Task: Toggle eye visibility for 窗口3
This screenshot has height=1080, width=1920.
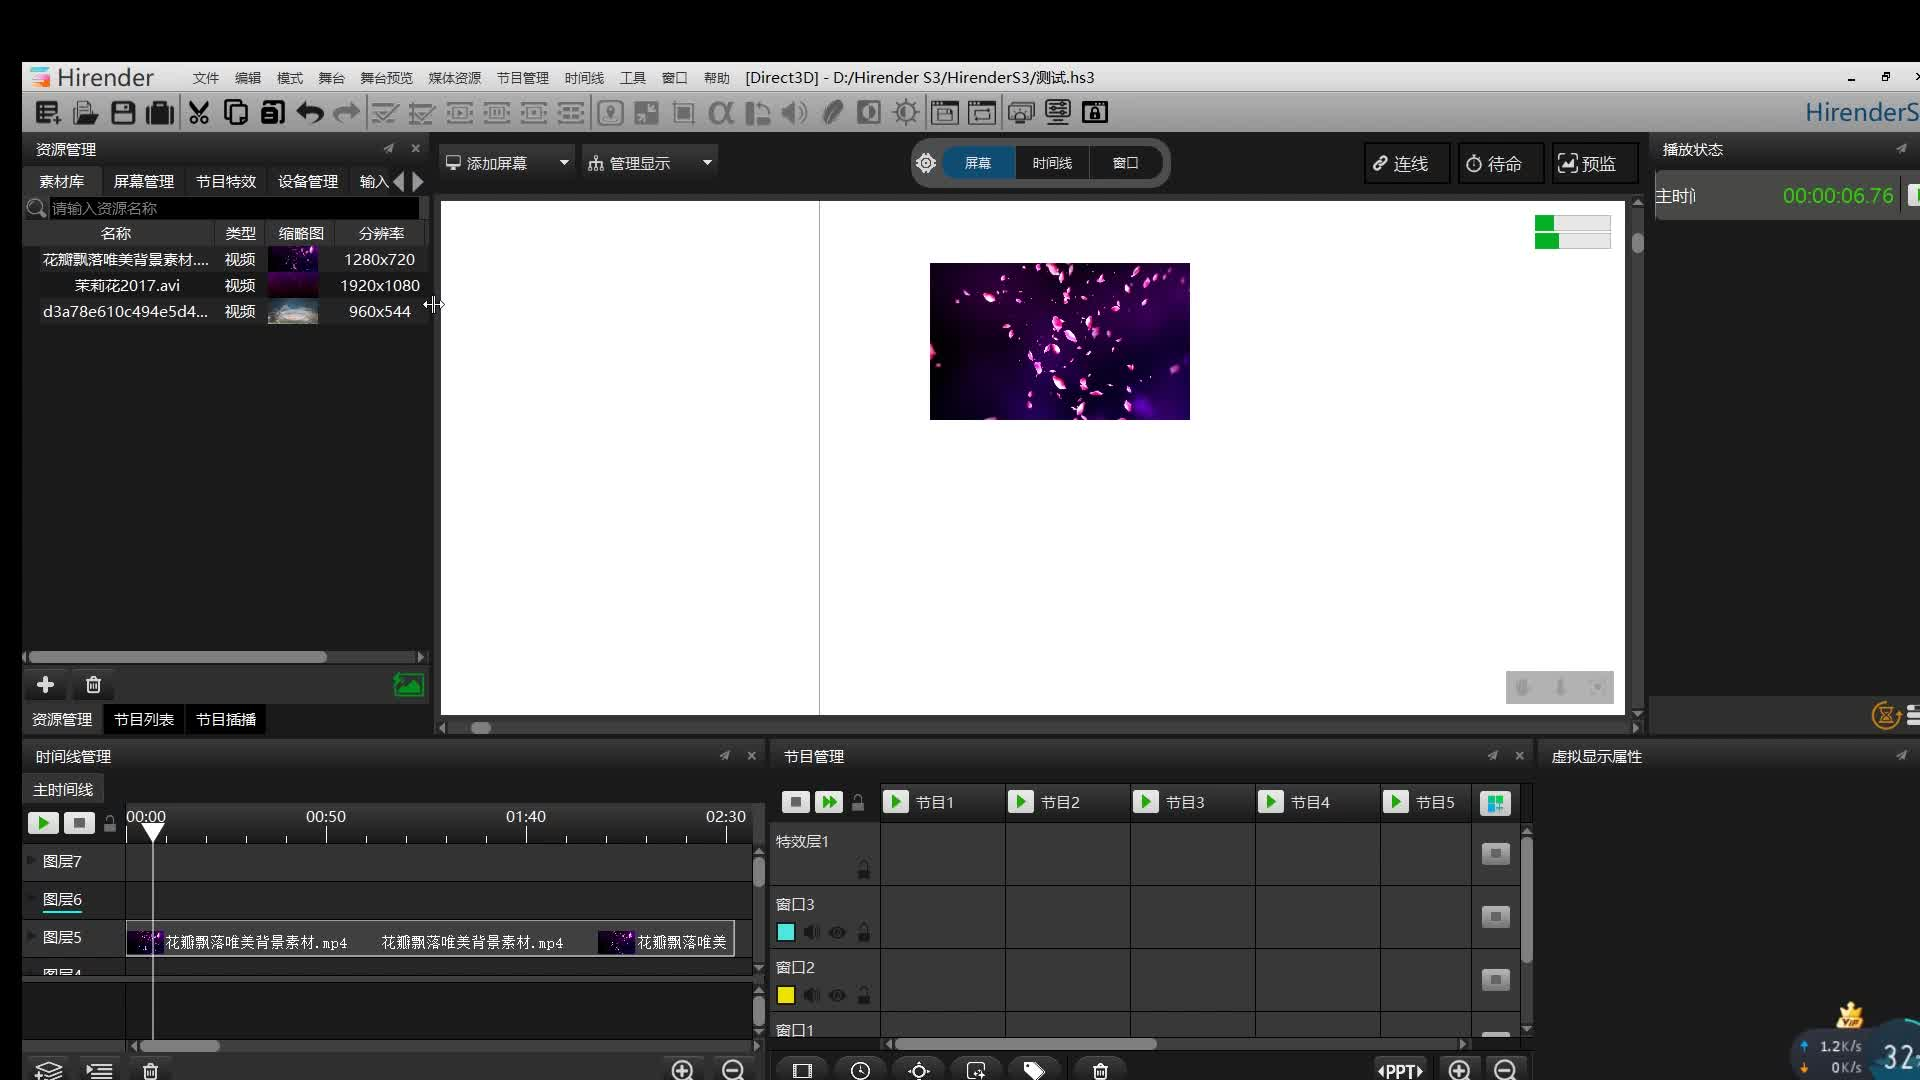Action: point(838,933)
